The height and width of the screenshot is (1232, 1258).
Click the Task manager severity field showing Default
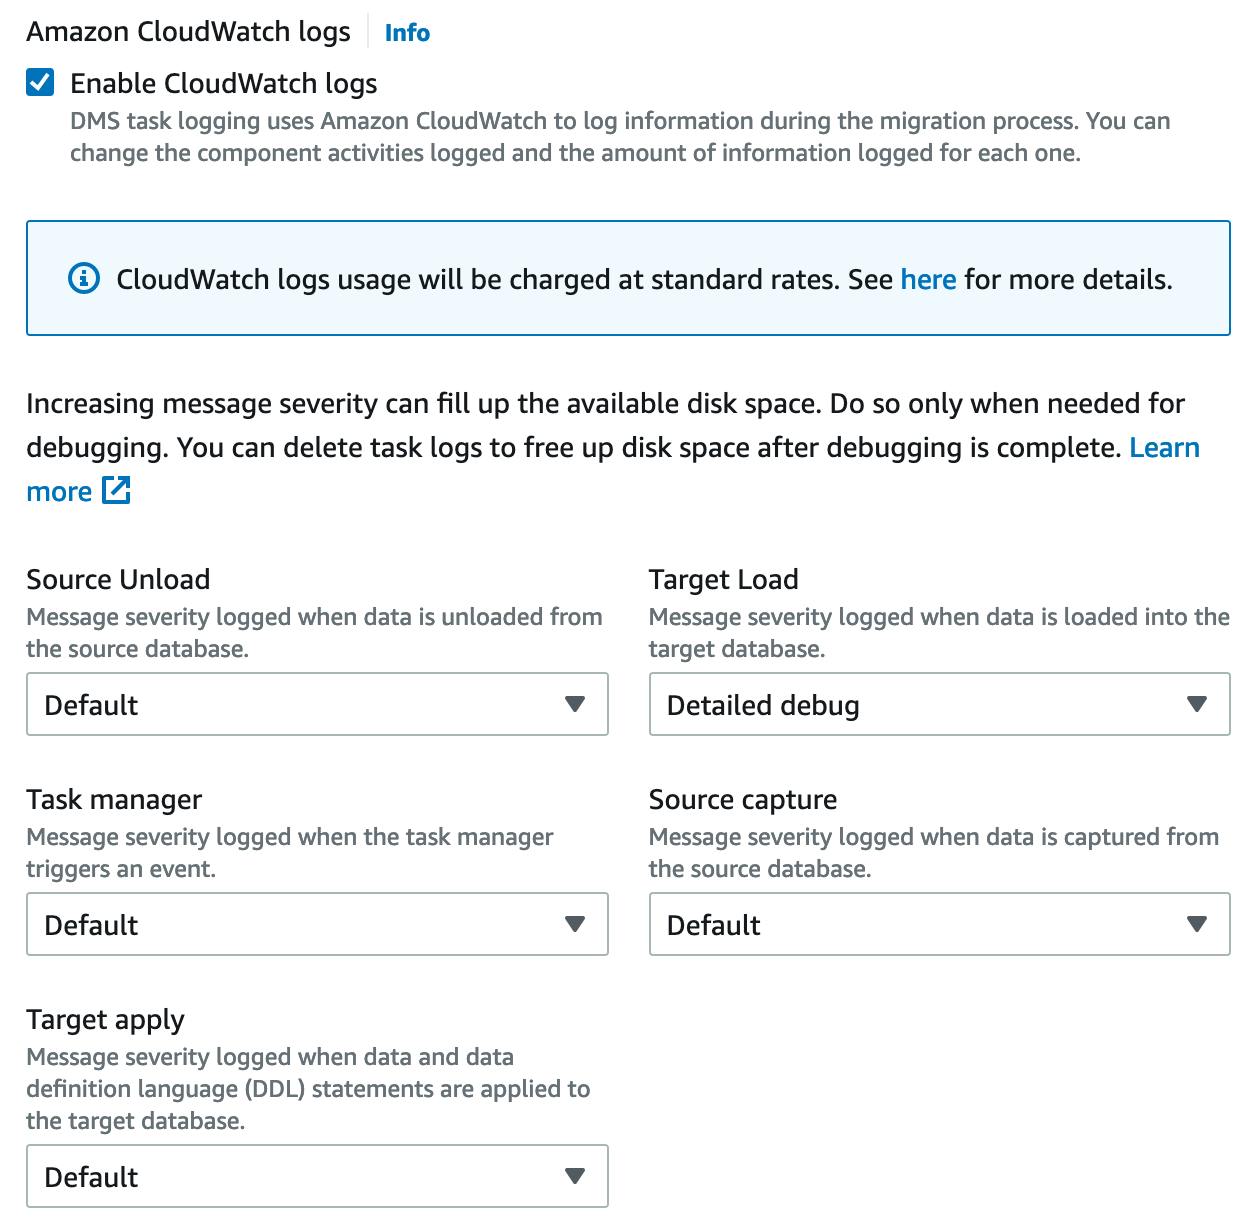pyautogui.click(x=317, y=925)
